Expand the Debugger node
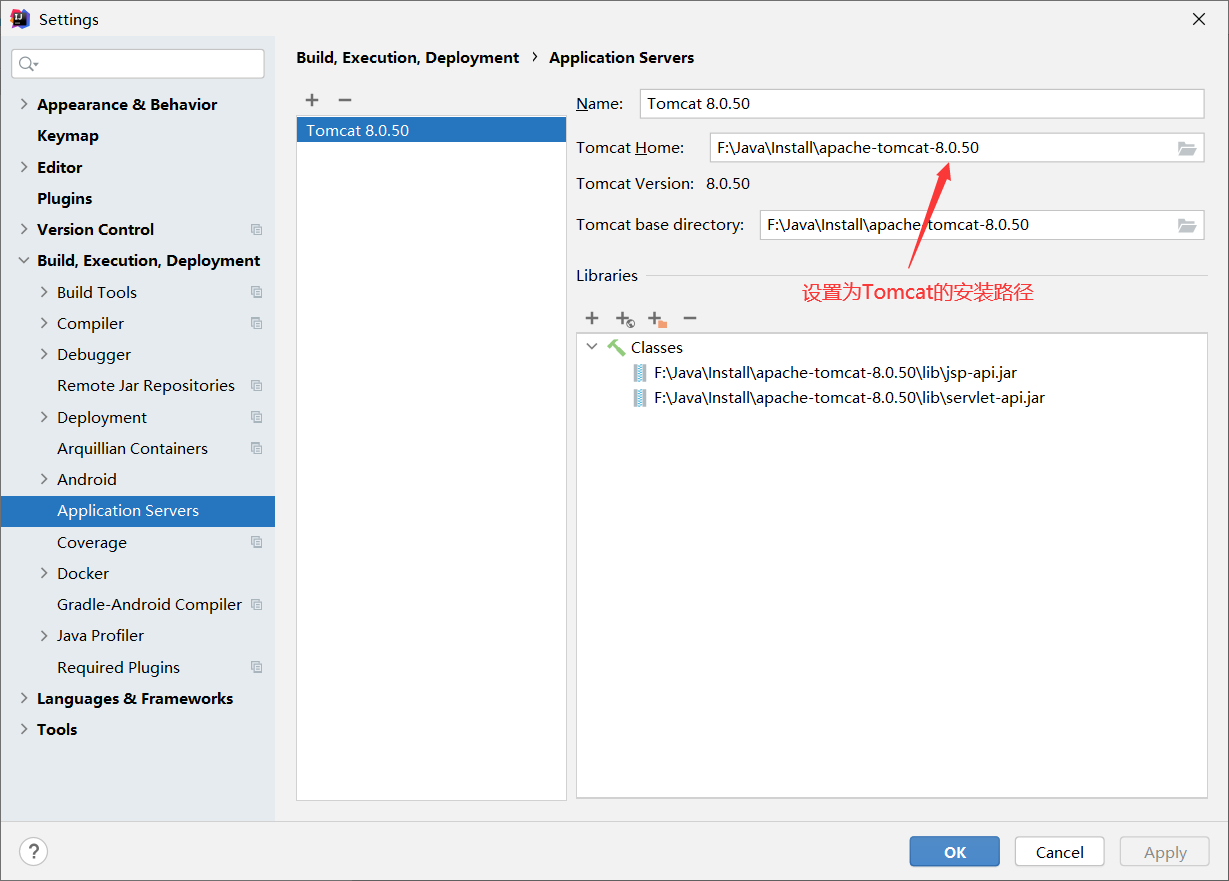The image size is (1229, 881). point(44,354)
